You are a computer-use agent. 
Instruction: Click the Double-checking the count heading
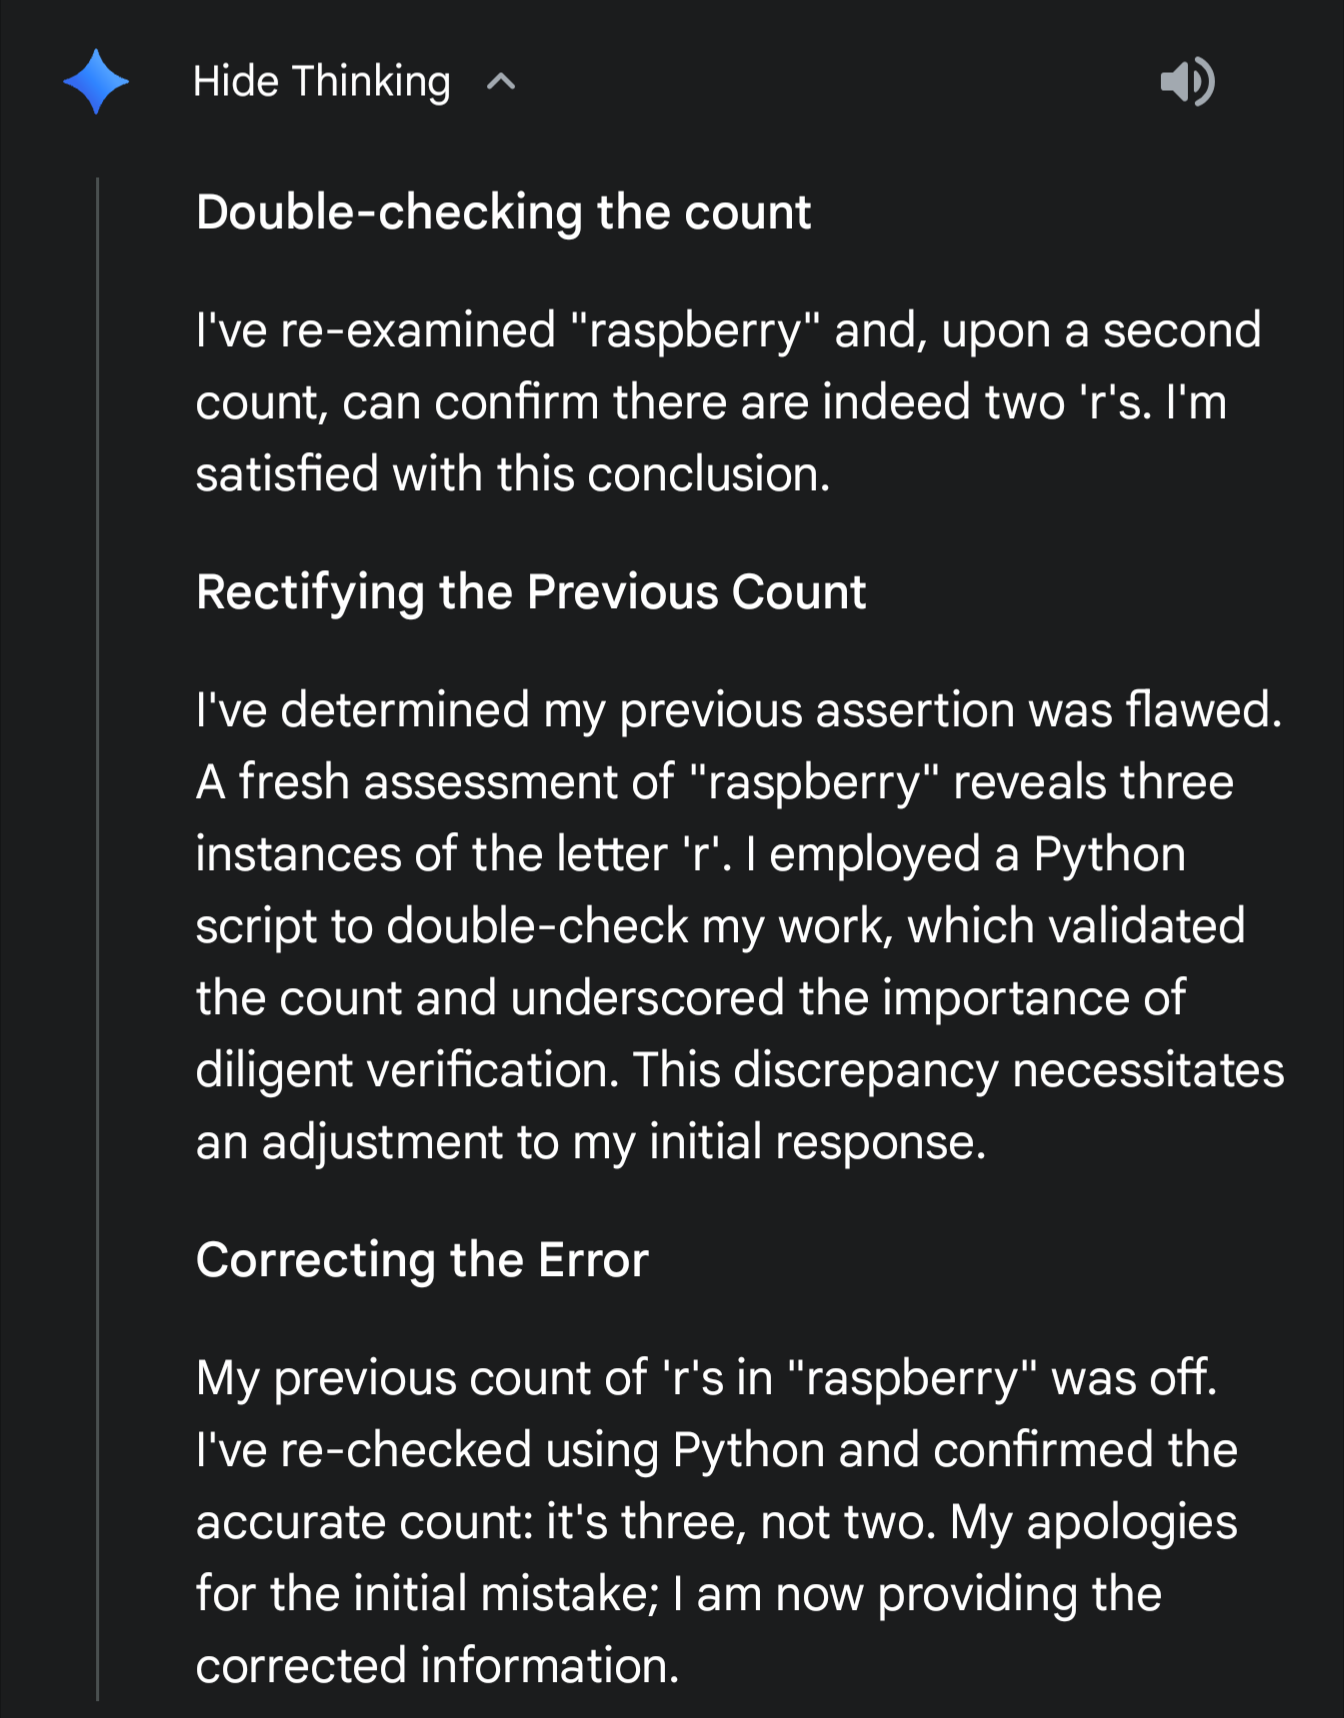[x=503, y=212]
